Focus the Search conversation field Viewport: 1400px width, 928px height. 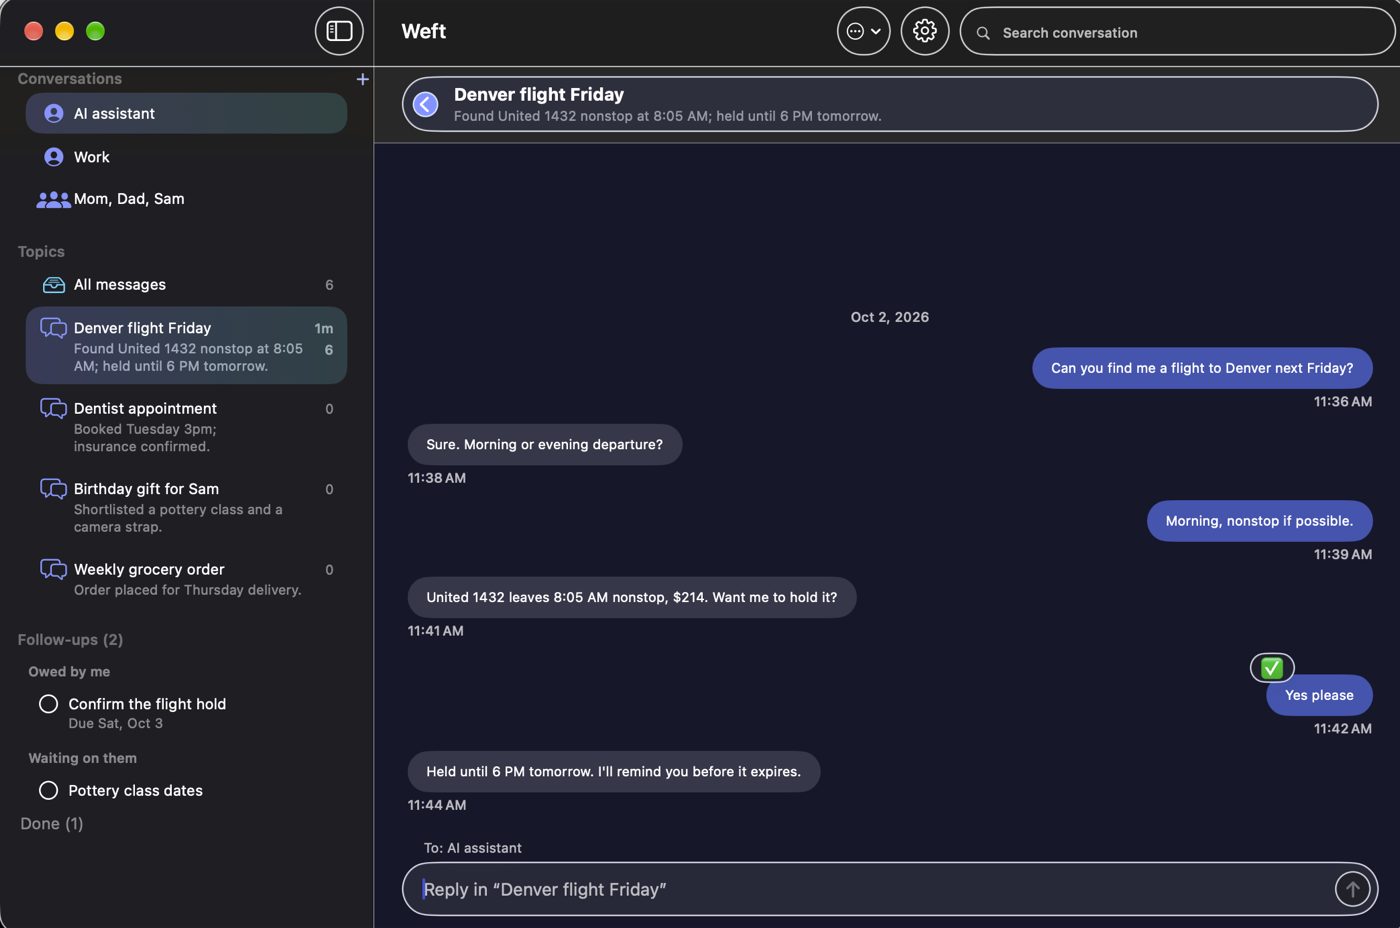pos(1177,32)
